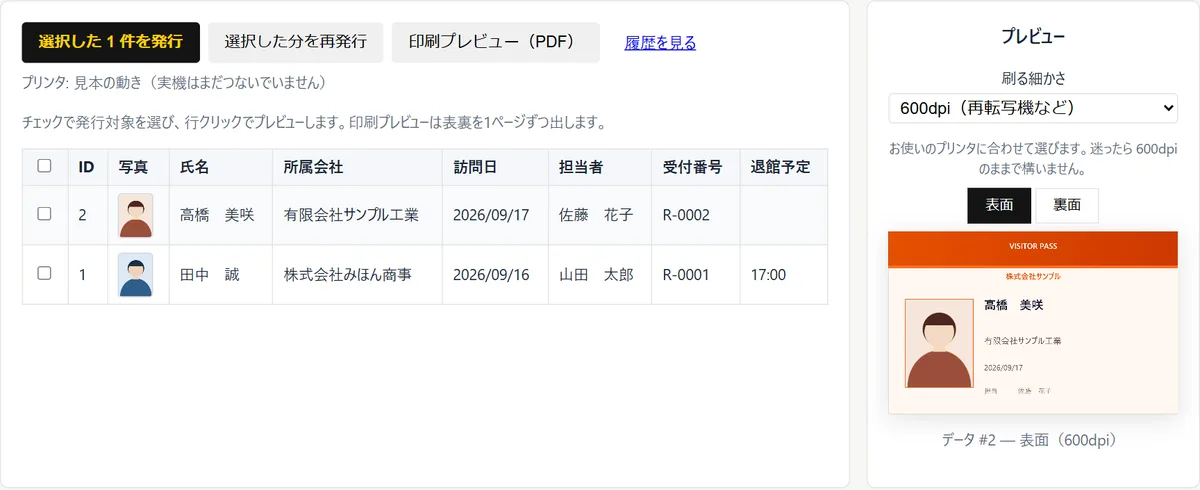Click the 写真 column header

tap(138, 167)
